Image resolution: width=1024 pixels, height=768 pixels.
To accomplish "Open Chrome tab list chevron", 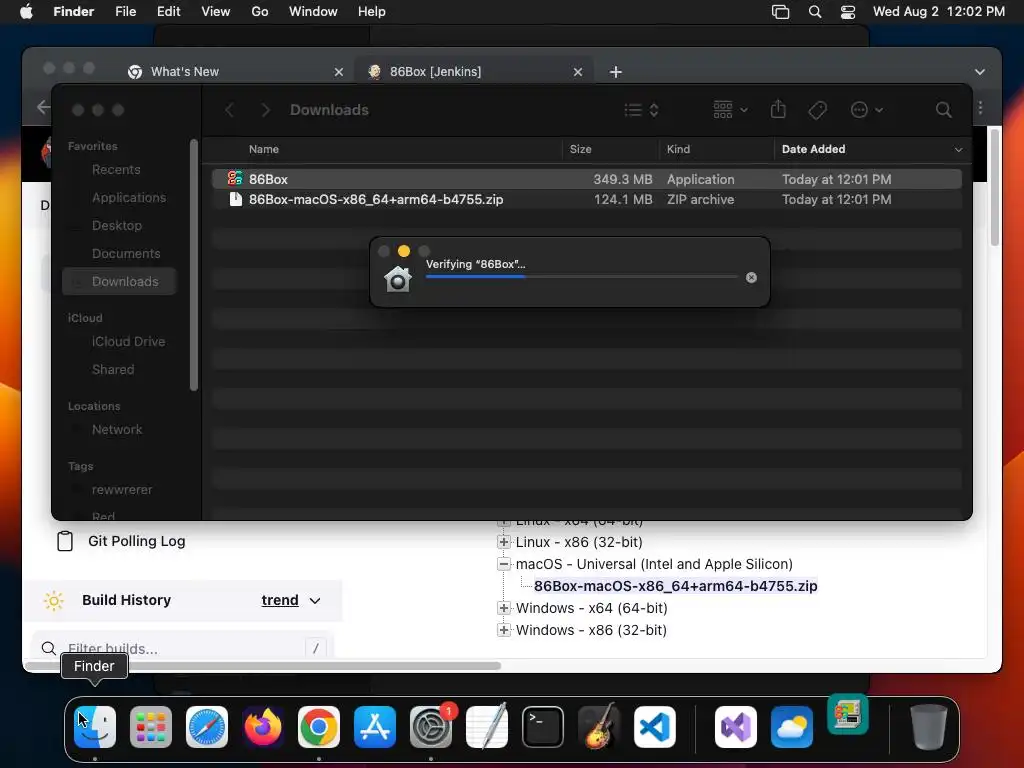I will [980, 72].
